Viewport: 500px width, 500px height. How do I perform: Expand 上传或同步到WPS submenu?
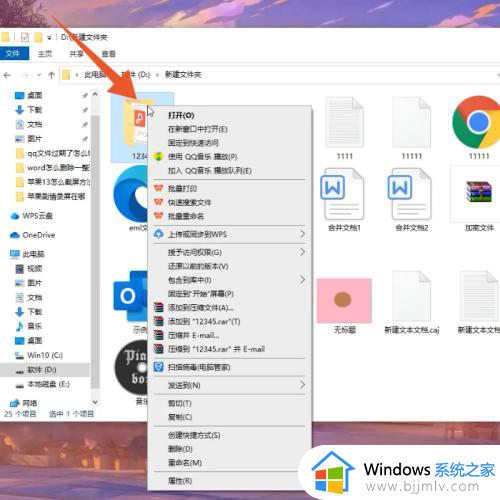[x=229, y=234]
